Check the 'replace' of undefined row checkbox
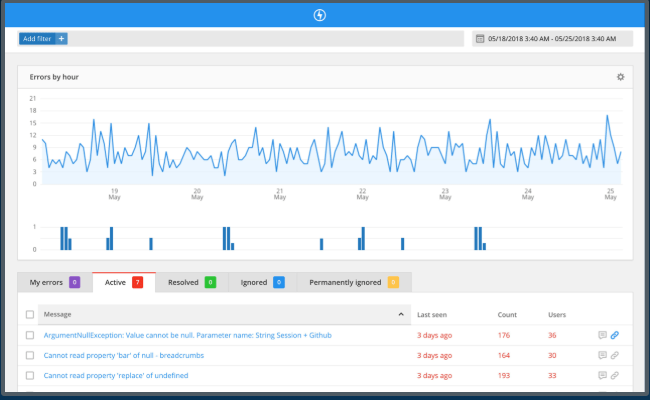The image size is (650, 400). coord(30,376)
